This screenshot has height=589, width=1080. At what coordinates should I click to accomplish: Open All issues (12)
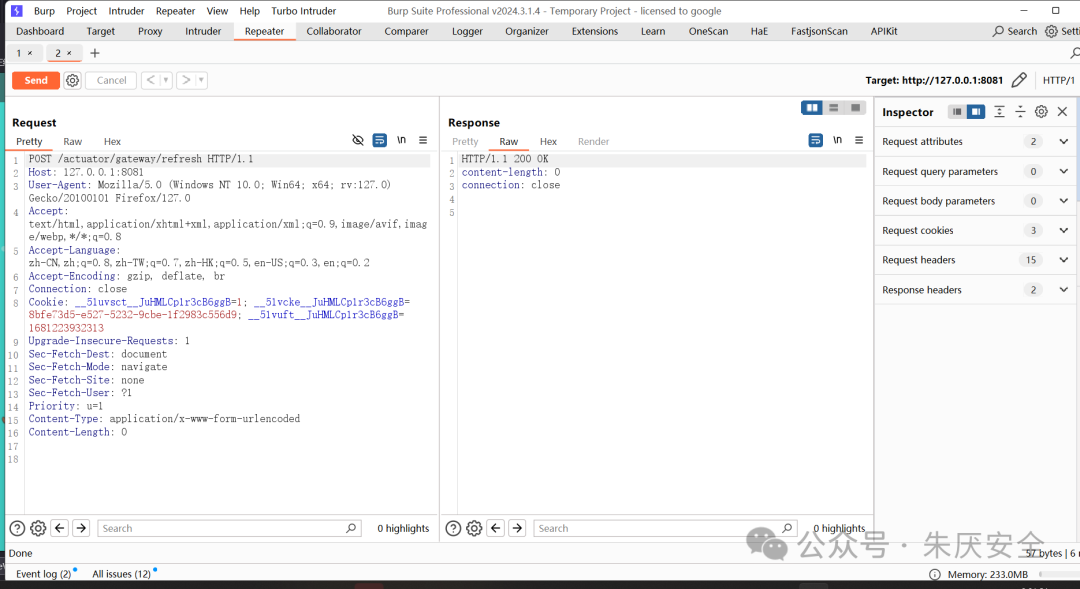[121, 574]
